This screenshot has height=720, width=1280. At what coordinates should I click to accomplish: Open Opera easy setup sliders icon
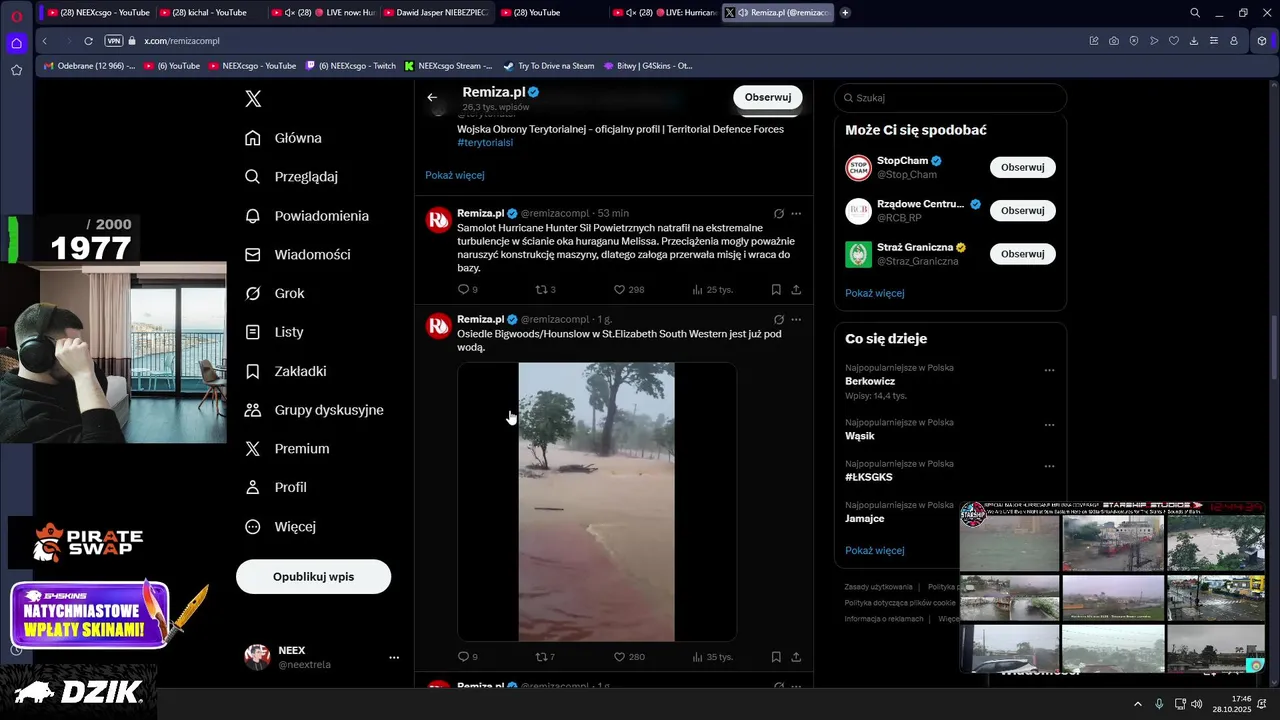pos(1214,41)
